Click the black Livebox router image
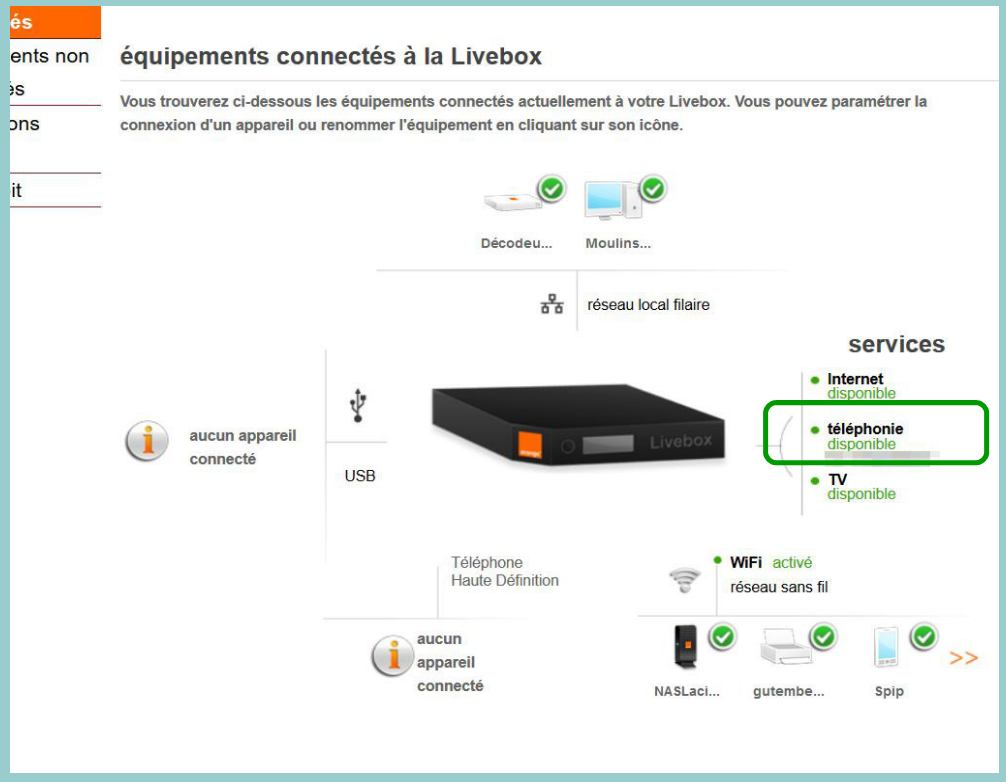The height and width of the screenshot is (782, 1006). pos(578,424)
